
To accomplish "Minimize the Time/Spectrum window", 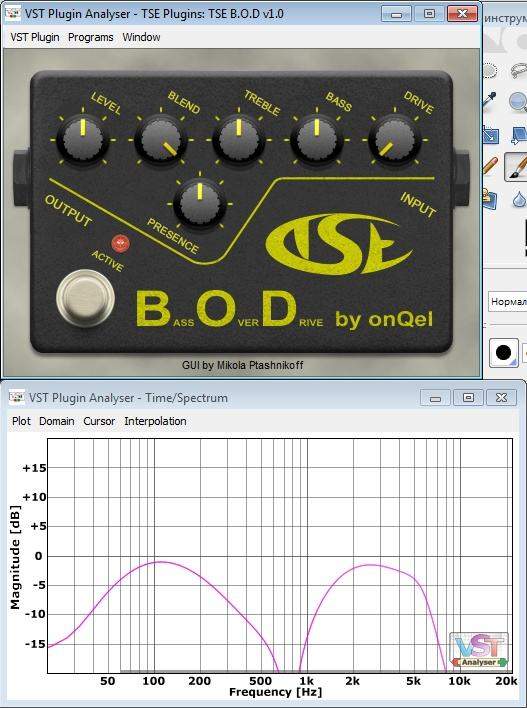I will coord(435,398).
